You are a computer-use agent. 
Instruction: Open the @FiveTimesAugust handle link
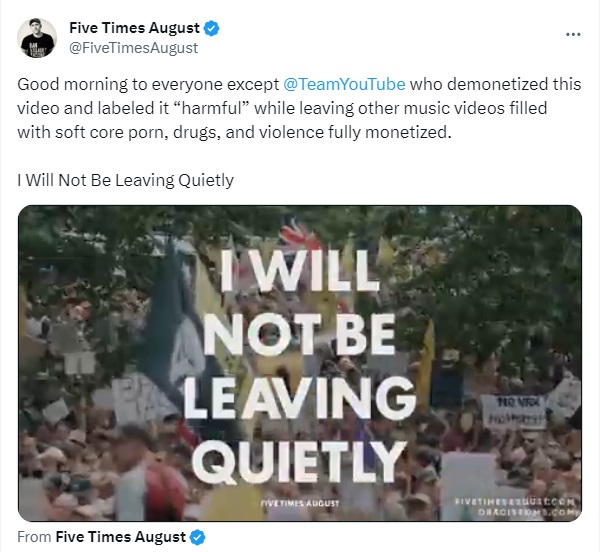coord(133,48)
